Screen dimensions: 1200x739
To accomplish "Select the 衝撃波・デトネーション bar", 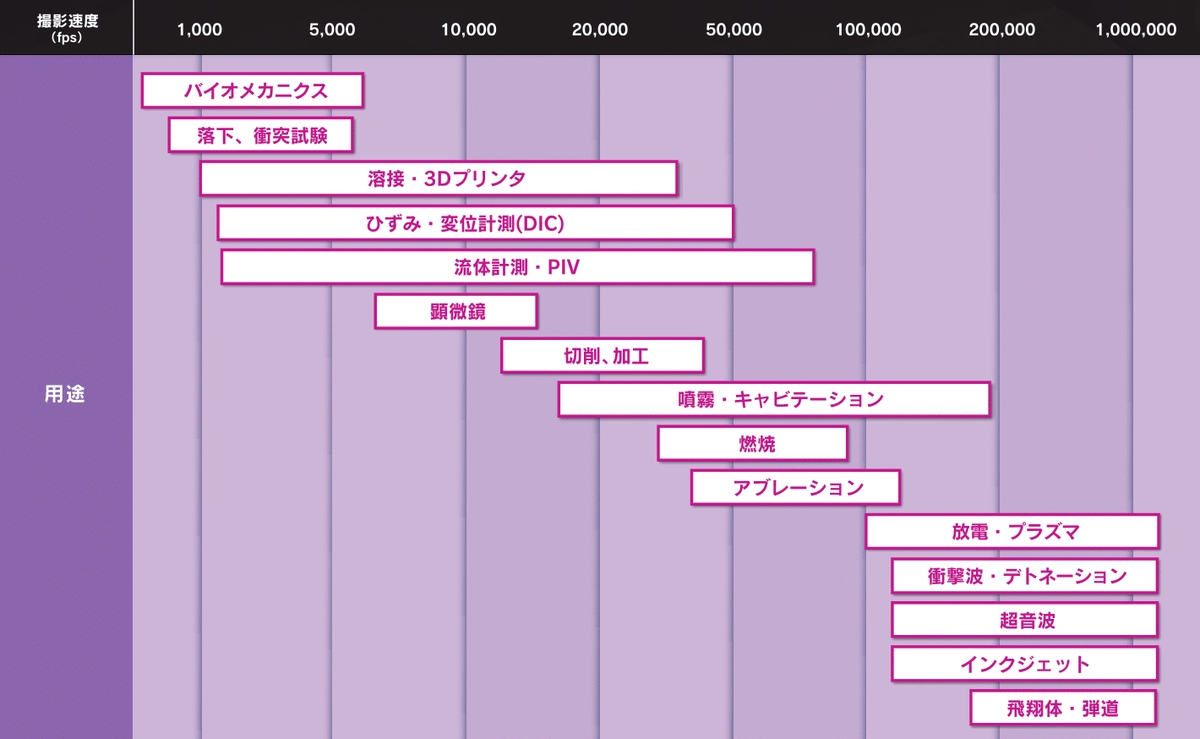I will coord(1025,575).
